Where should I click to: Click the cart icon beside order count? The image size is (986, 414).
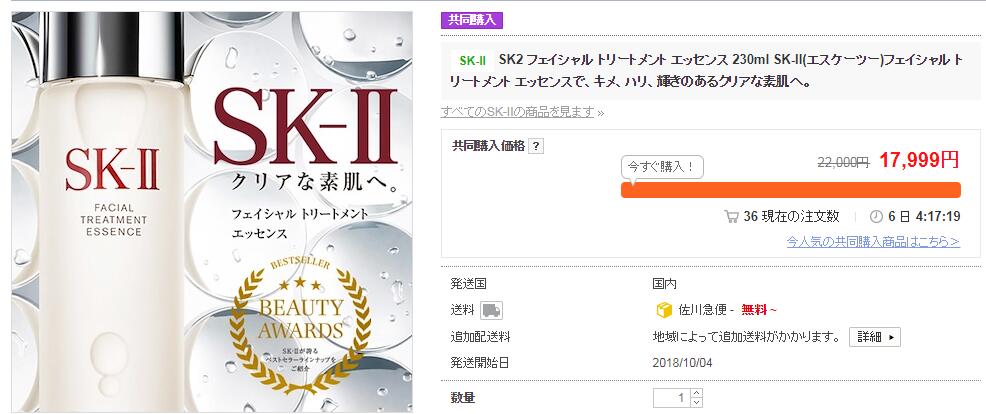coord(732,216)
